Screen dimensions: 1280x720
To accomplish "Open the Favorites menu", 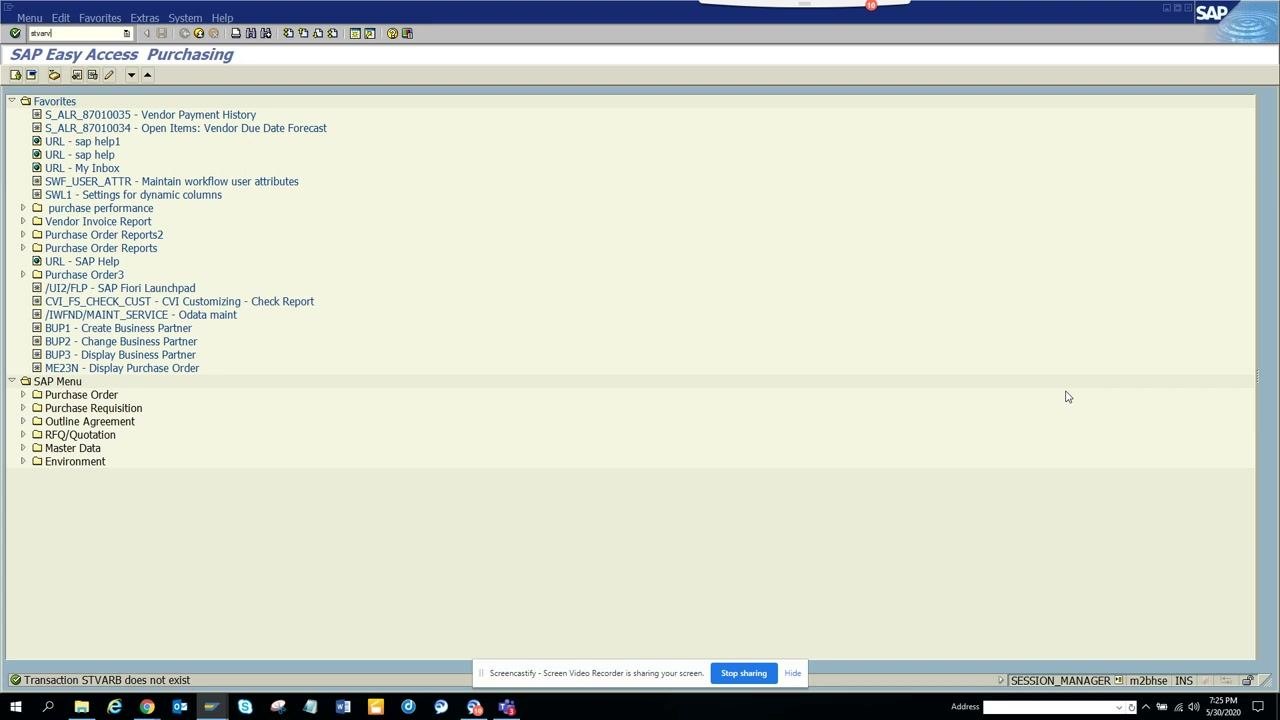I will (100, 18).
